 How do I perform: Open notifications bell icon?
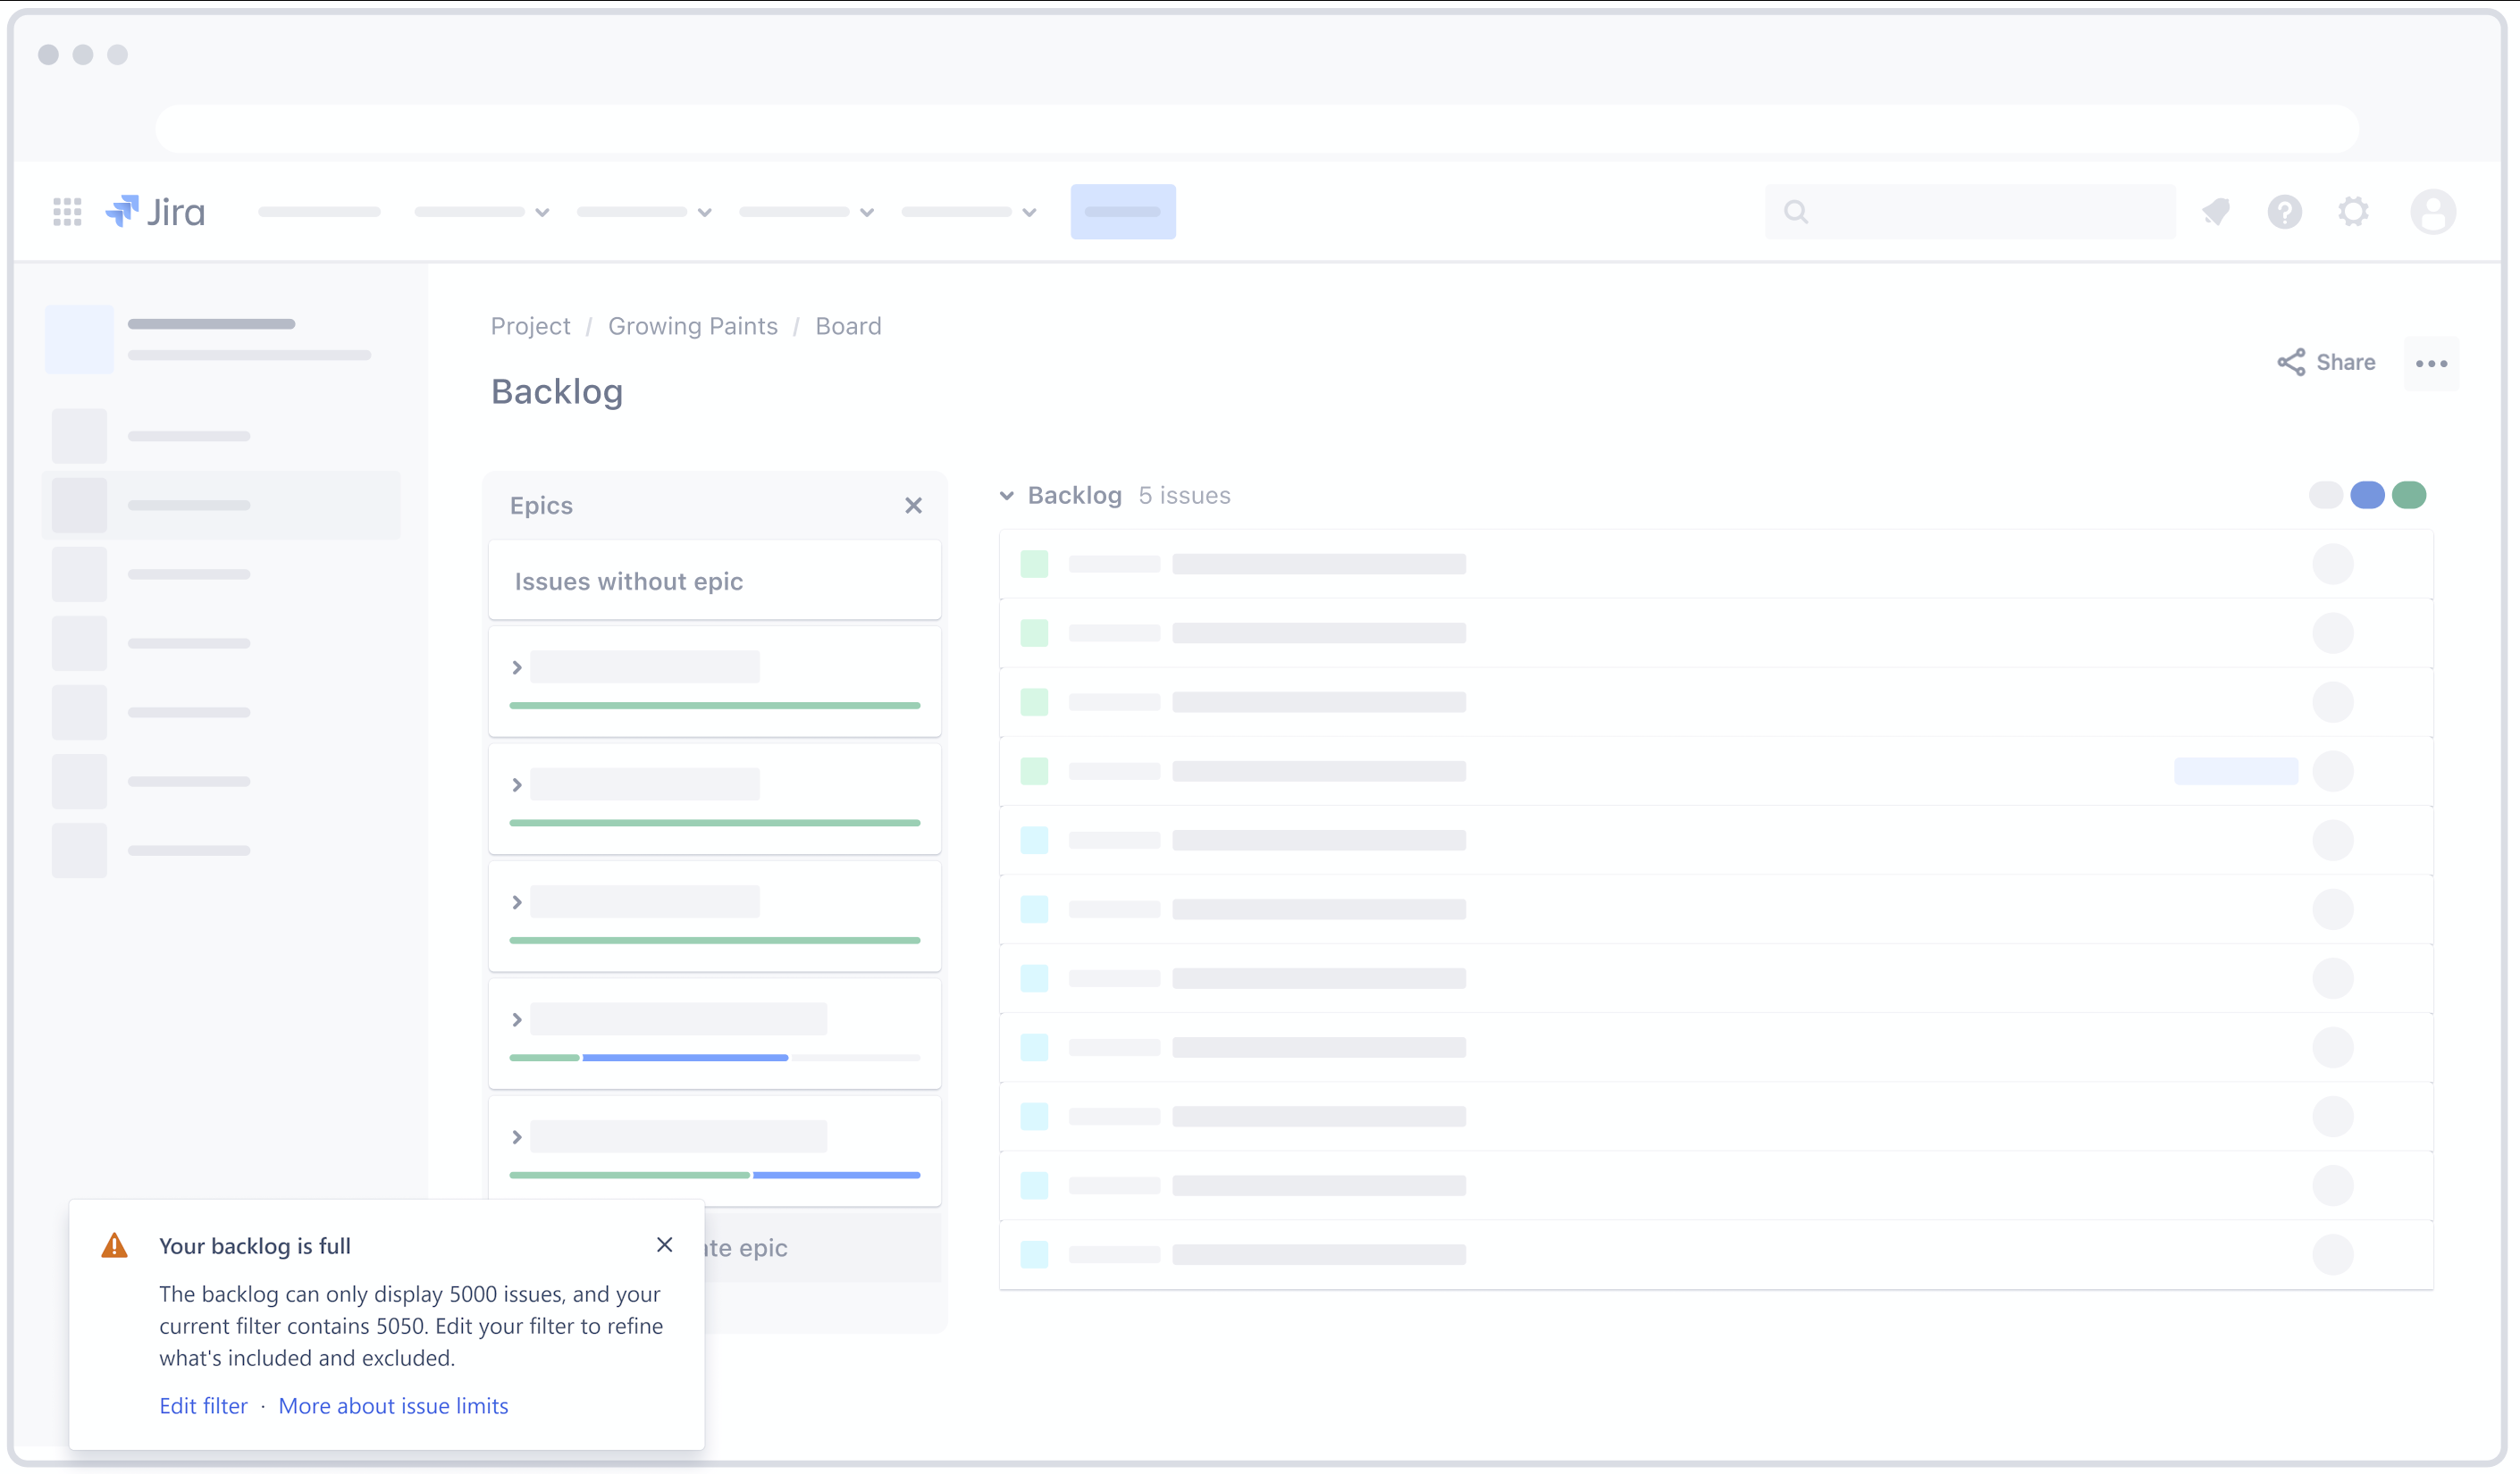pos(2216,212)
